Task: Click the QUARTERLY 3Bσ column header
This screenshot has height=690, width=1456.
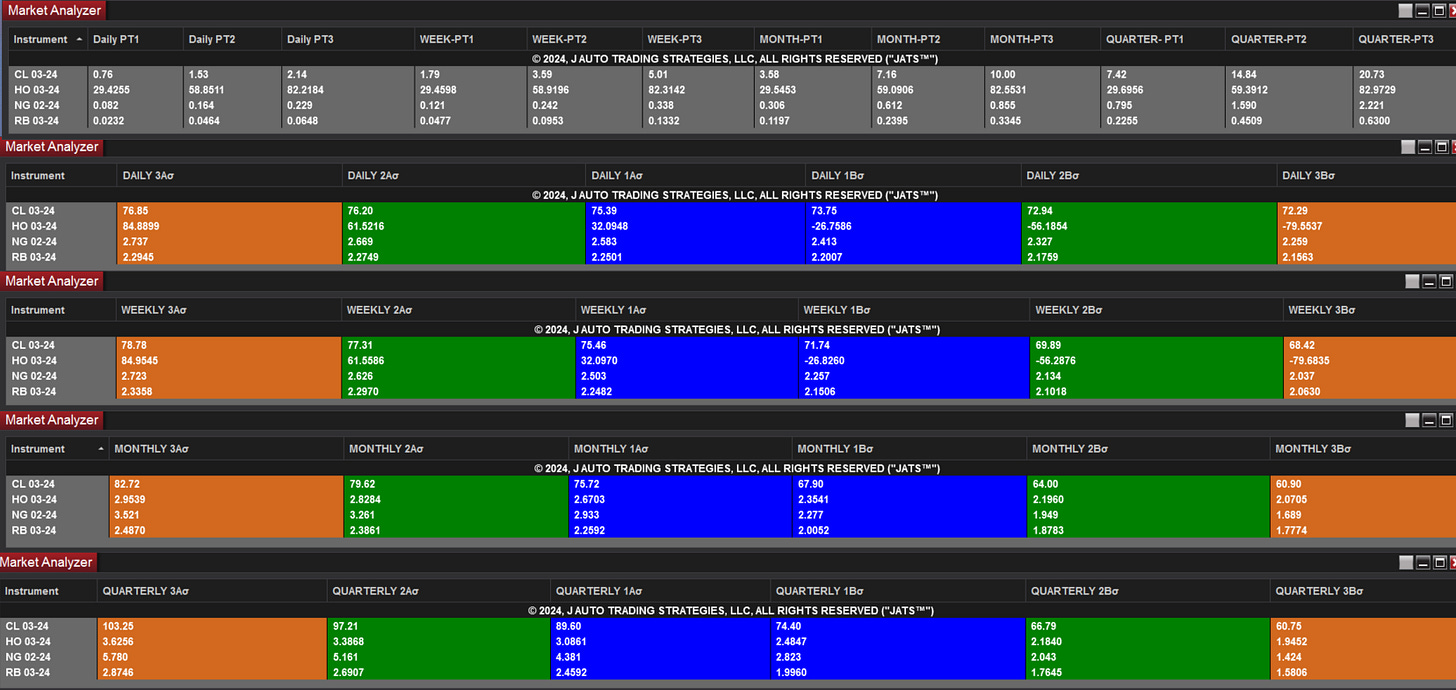Action: click(x=1363, y=591)
